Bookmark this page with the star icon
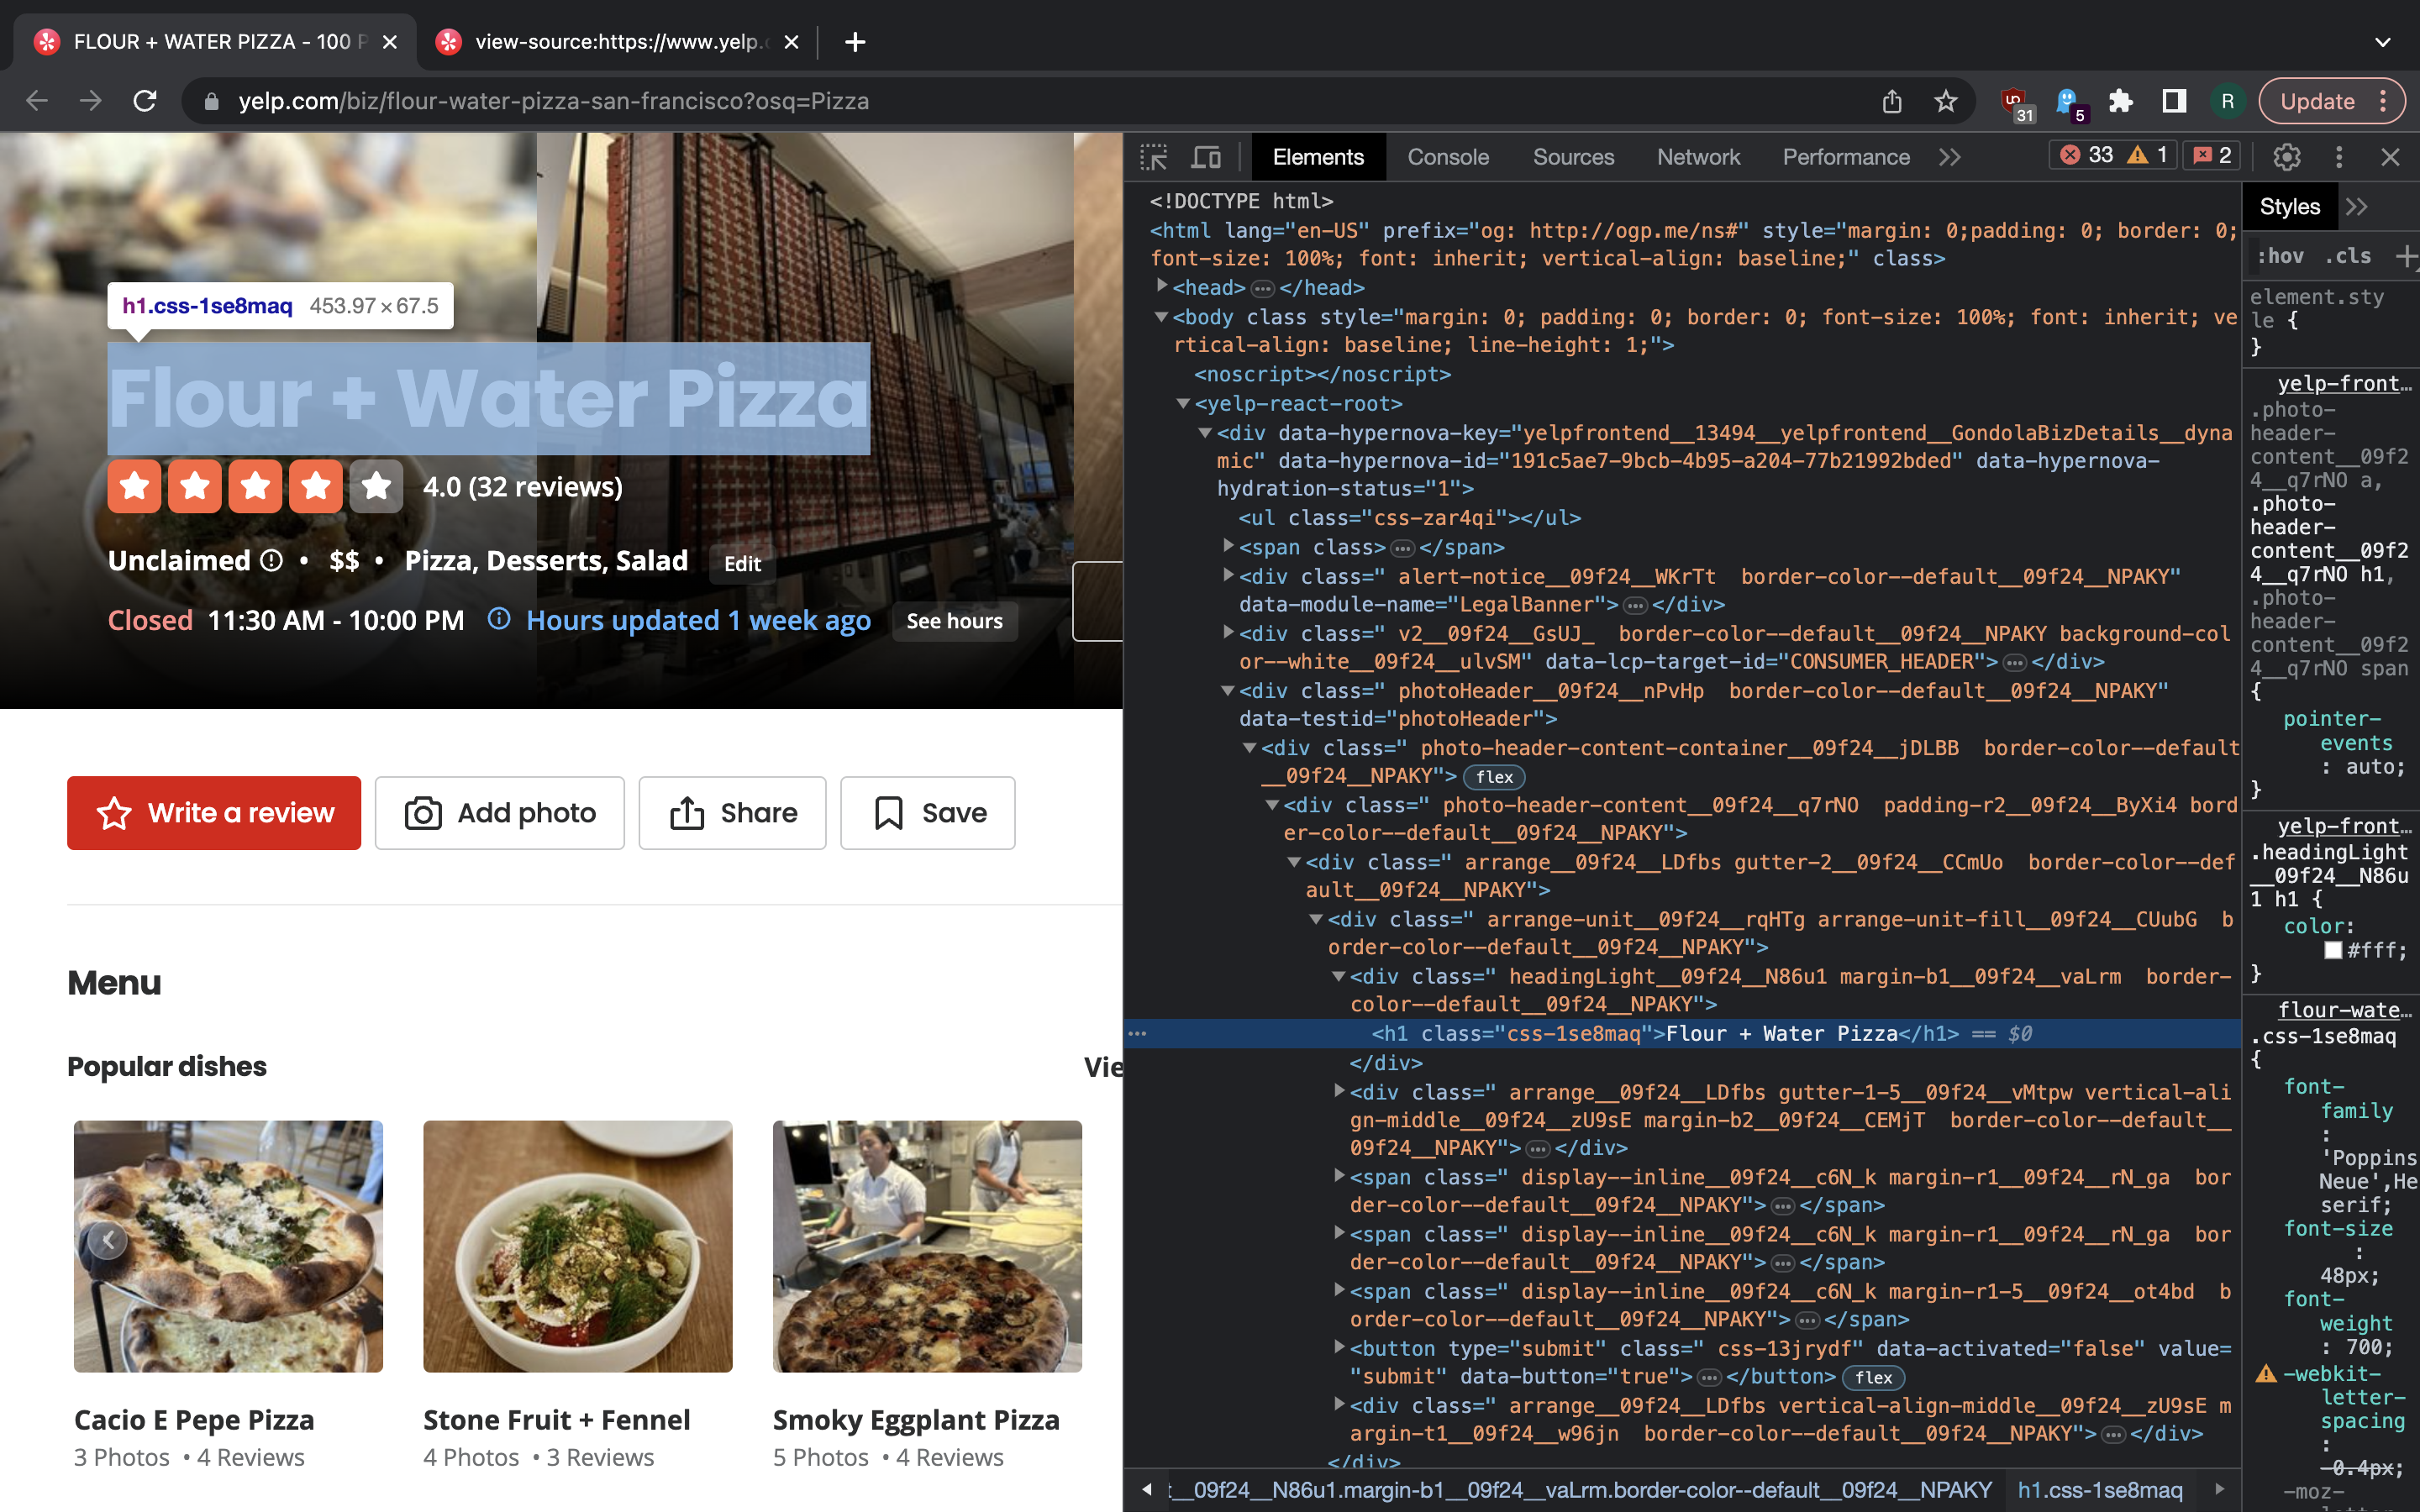The image size is (2420, 1512). click(x=1945, y=101)
